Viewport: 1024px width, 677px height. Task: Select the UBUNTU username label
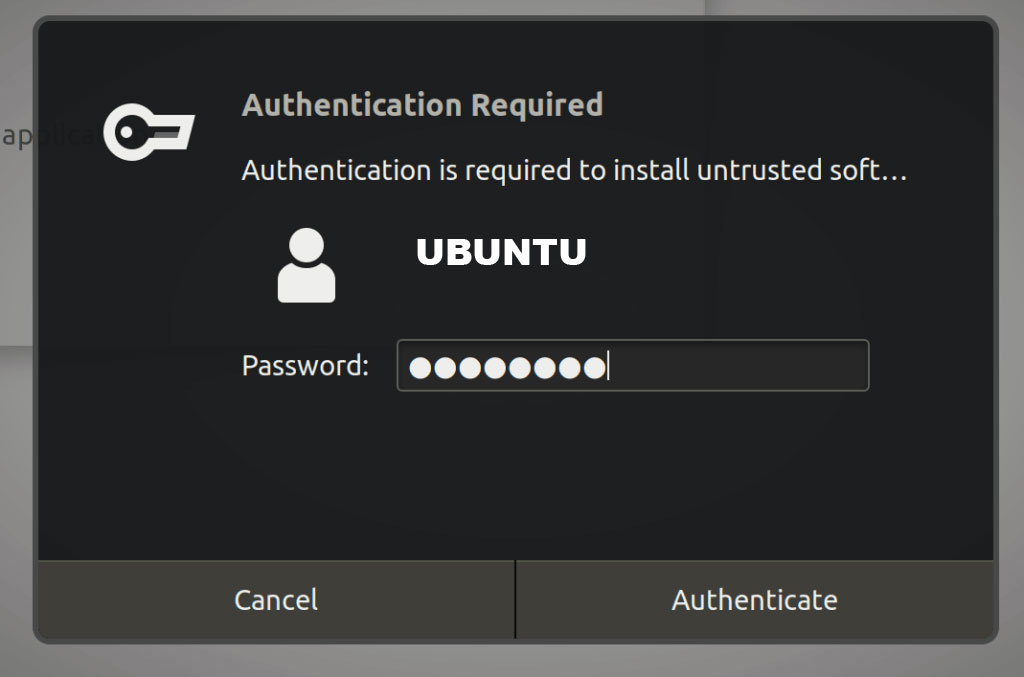pos(501,252)
